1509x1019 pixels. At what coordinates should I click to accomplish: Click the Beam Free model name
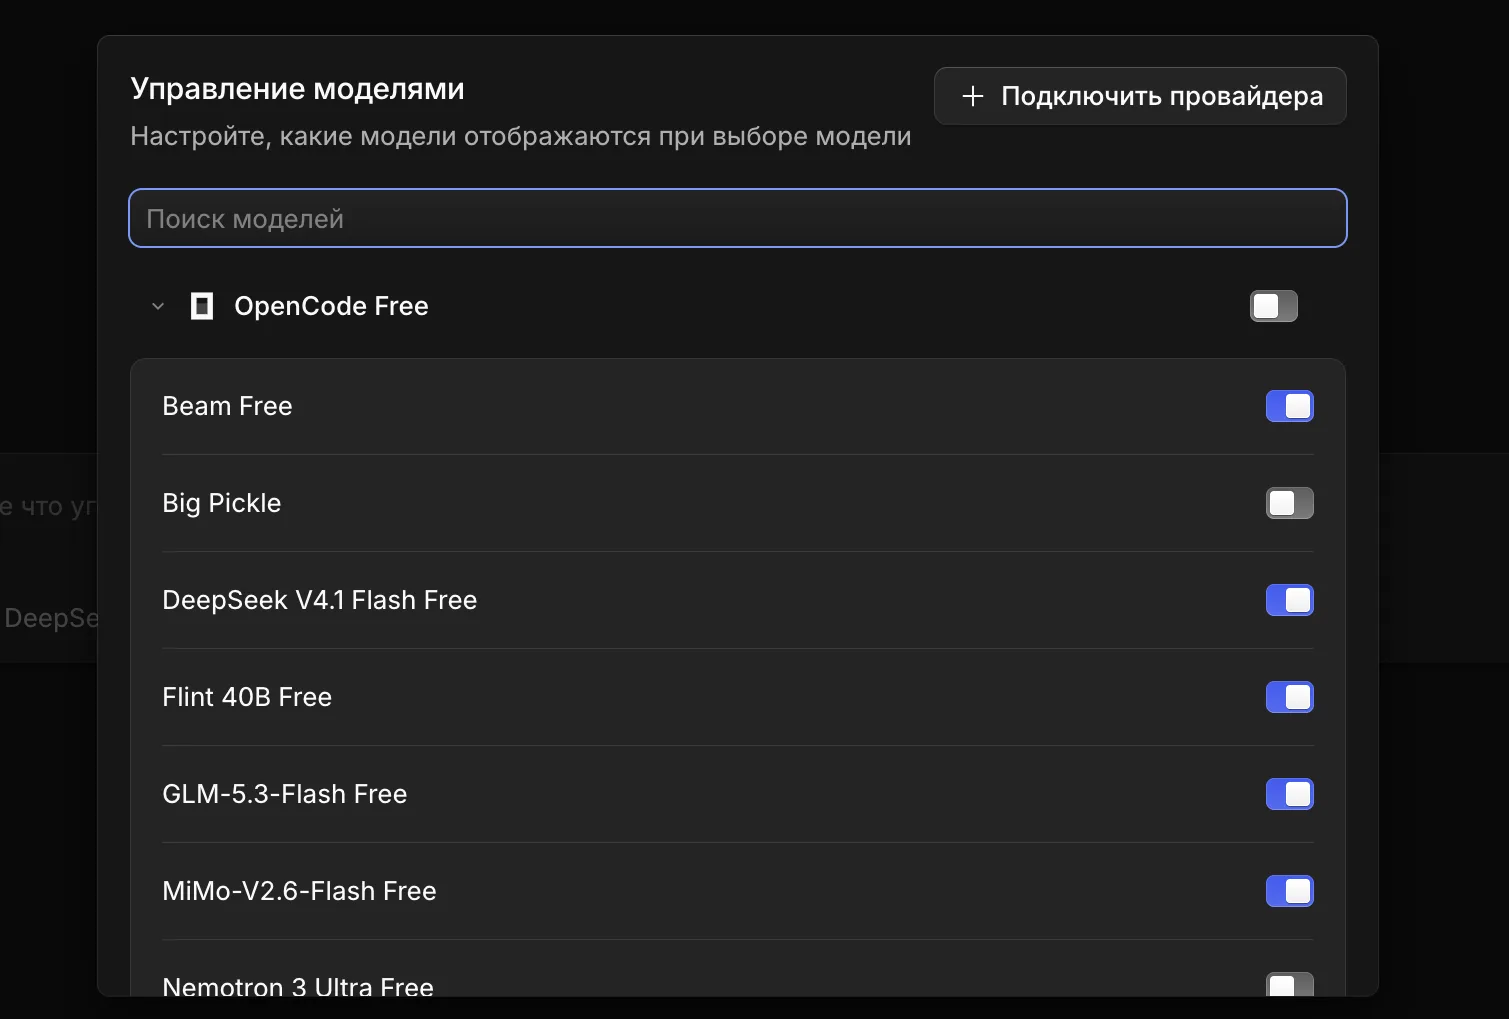click(x=227, y=406)
